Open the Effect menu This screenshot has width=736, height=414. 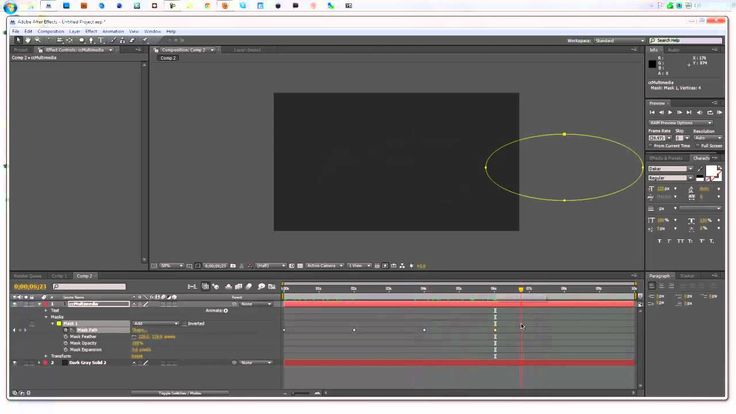click(91, 31)
